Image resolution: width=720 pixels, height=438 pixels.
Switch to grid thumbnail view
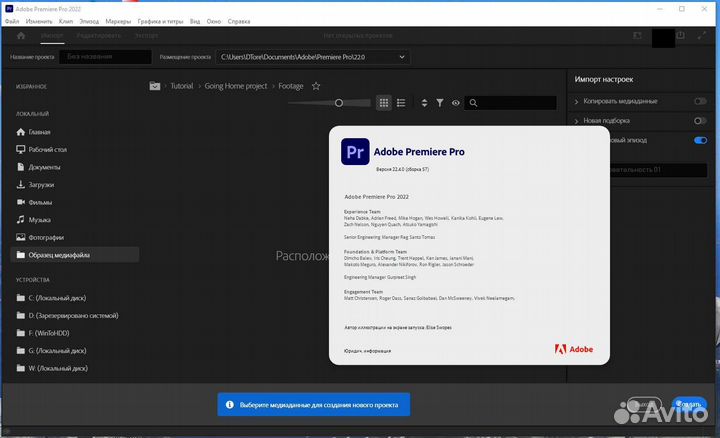(x=384, y=103)
